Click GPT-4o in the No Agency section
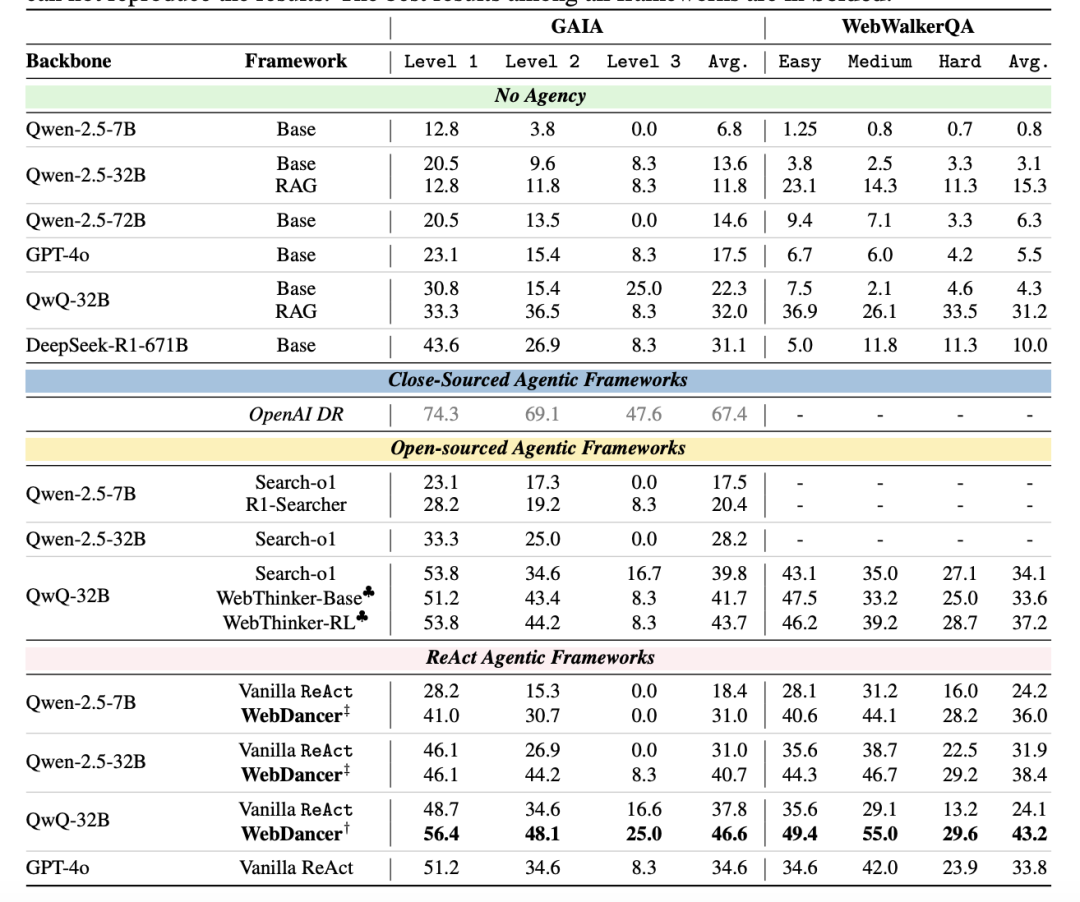This screenshot has height=902, width=1080. point(57,255)
